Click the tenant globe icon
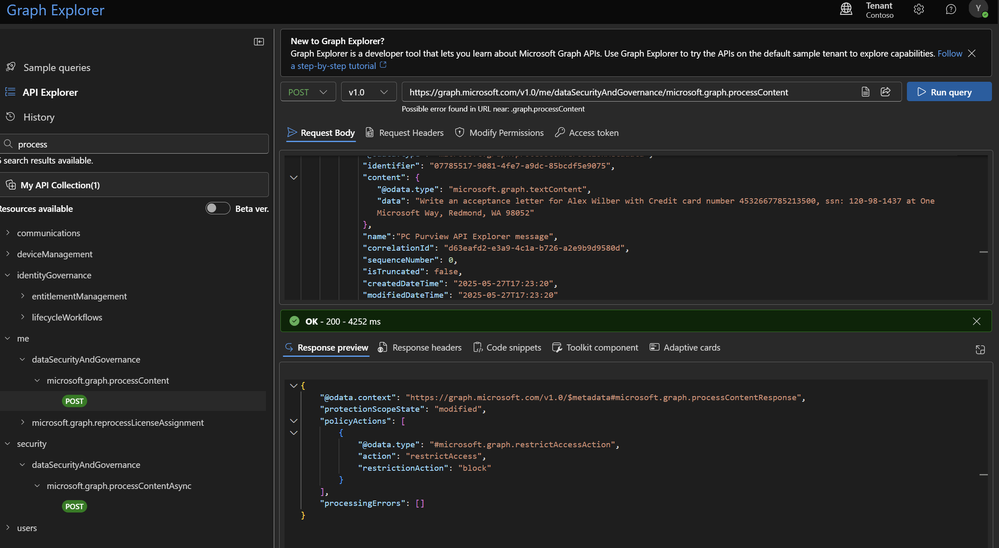Screen dimensions: 999x548 (846, 10)
